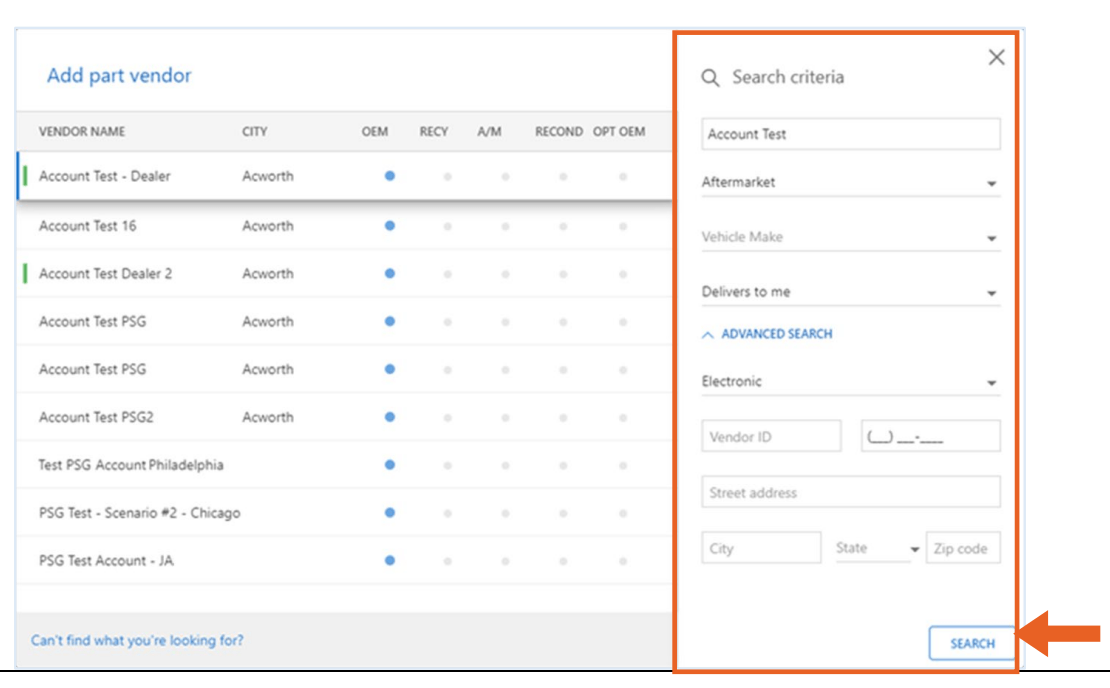
Task: Click the OPT OEM column header
Action: pyautogui.click(x=619, y=132)
